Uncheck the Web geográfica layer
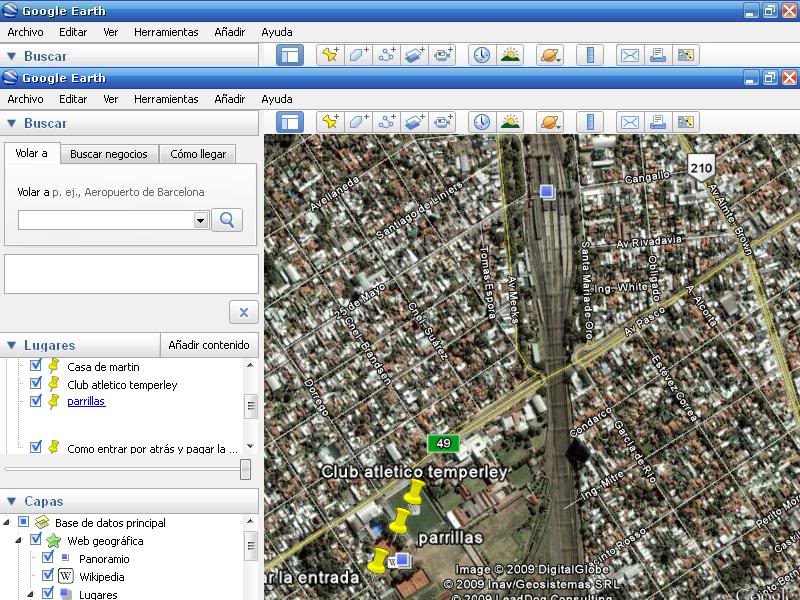This screenshot has width=800, height=600. pos(36,539)
